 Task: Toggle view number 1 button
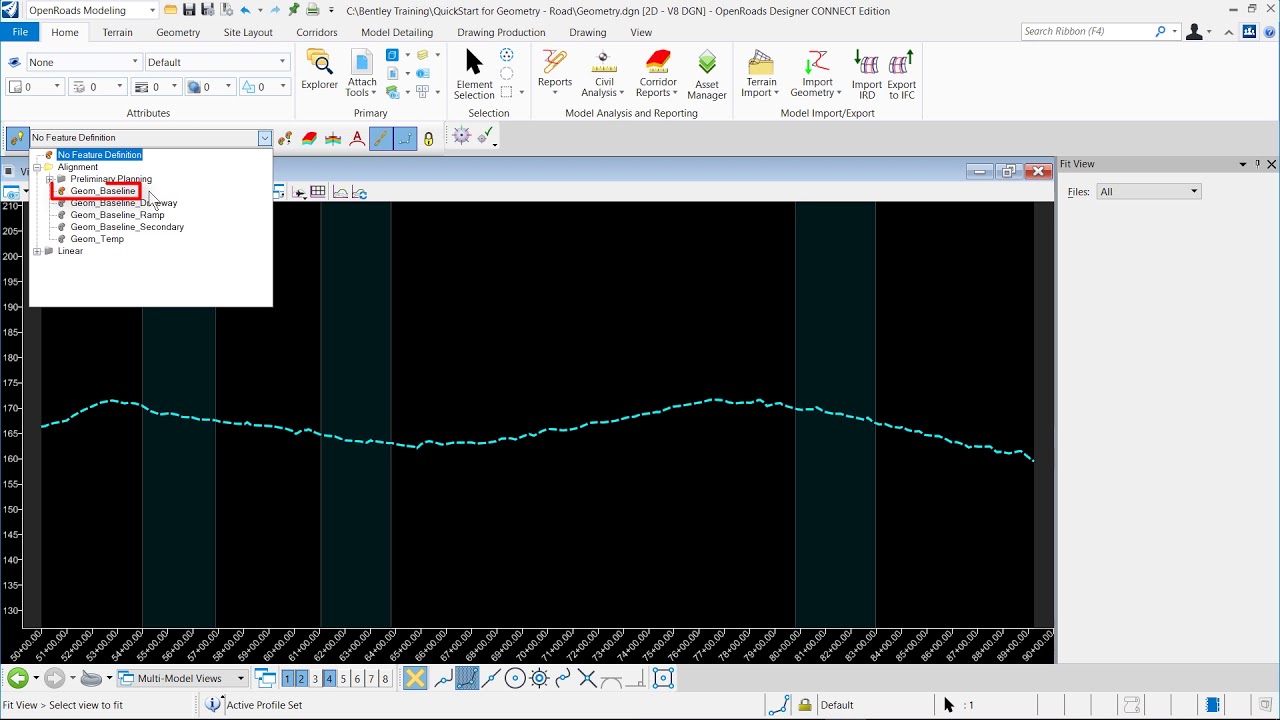pyautogui.click(x=288, y=679)
